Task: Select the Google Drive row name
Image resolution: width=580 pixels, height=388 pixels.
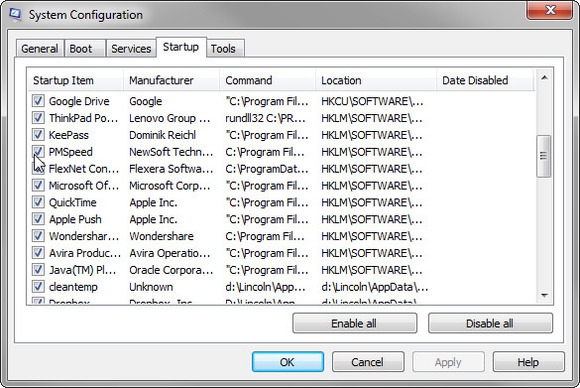Action: click(x=79, y=101)
